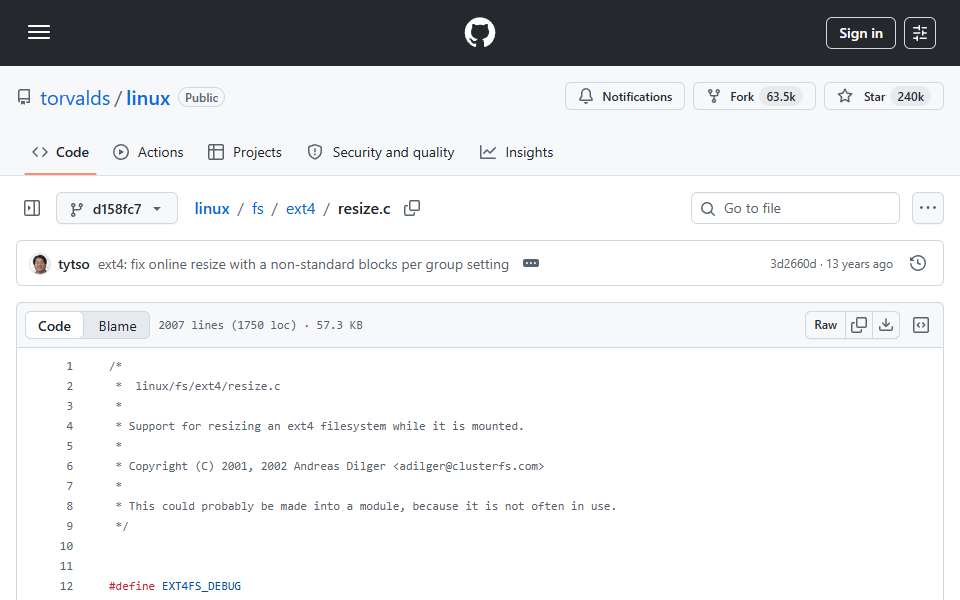
Task: Copy raw file contents icon
Action: tap(859, 325)
